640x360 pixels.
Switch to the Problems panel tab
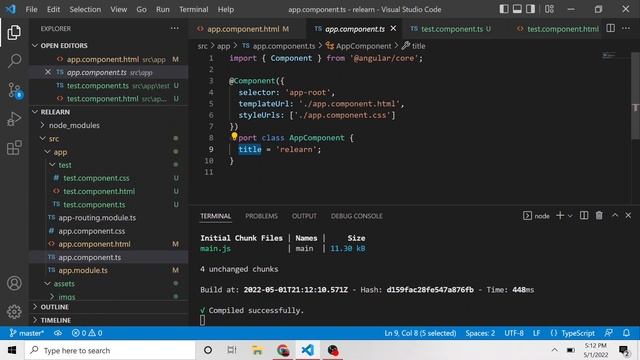click(261, 216)
